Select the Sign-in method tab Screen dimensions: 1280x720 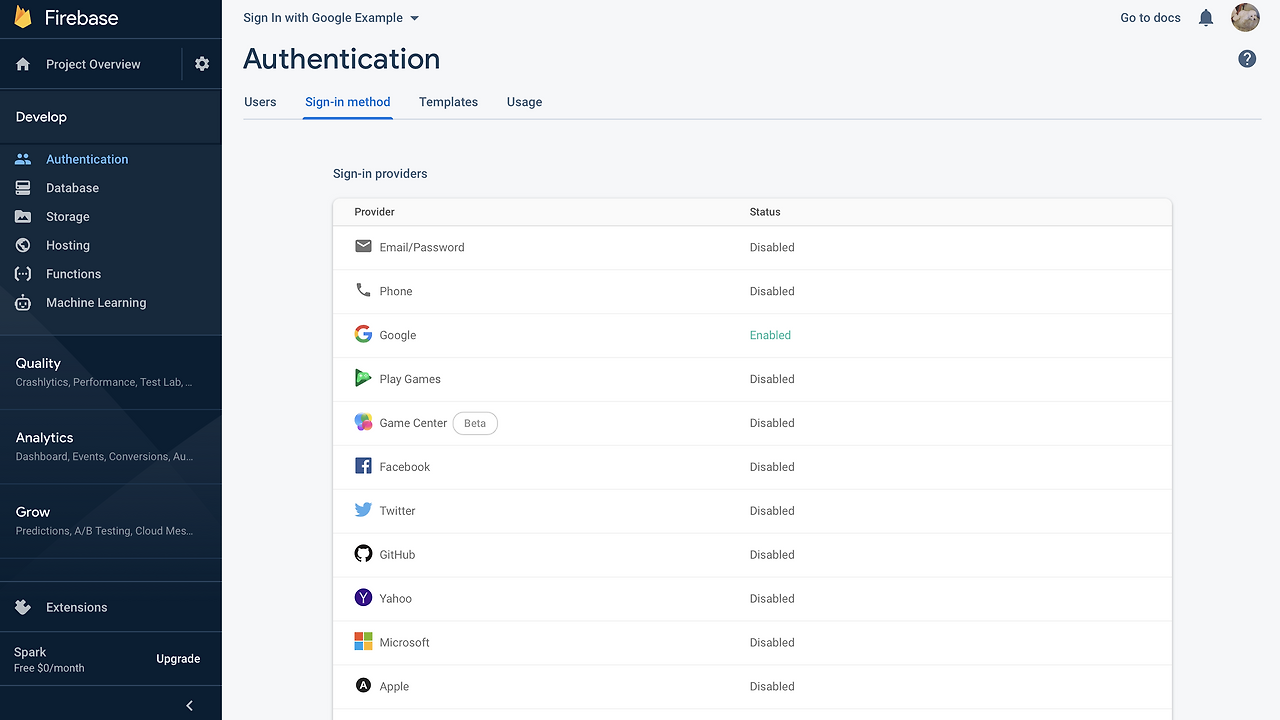(x=348, y=102)
